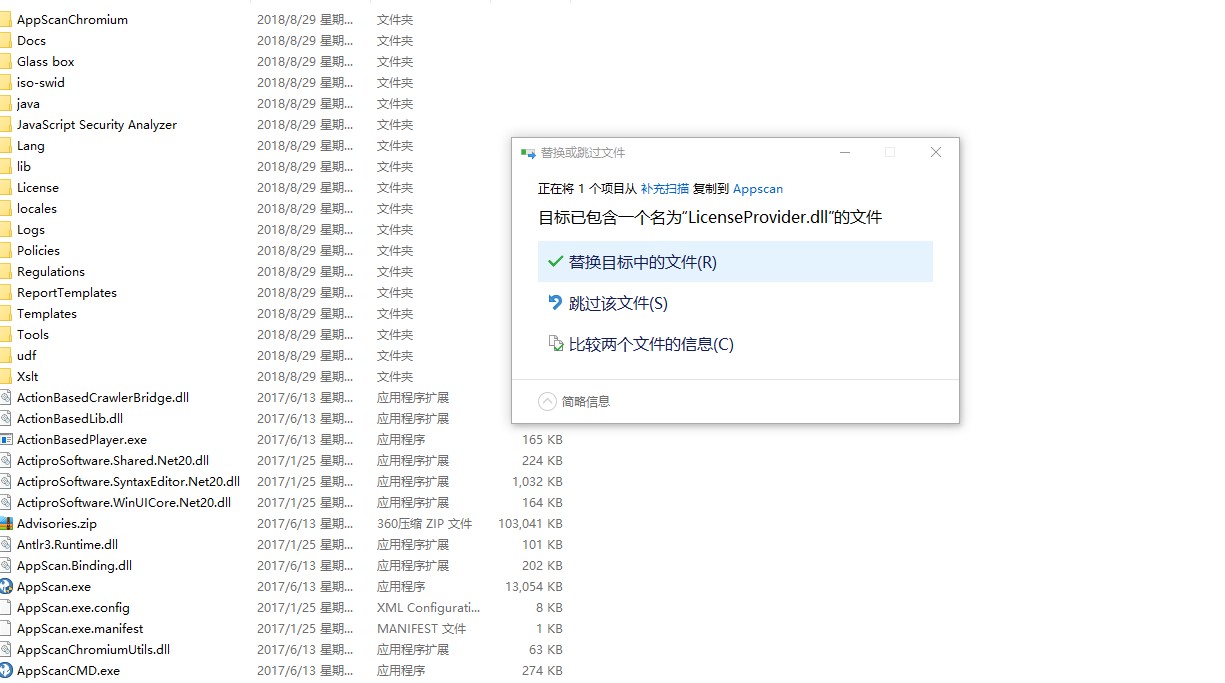
Task: Click the AppScanCMD.exe application icon
Action: coord(5,670)
